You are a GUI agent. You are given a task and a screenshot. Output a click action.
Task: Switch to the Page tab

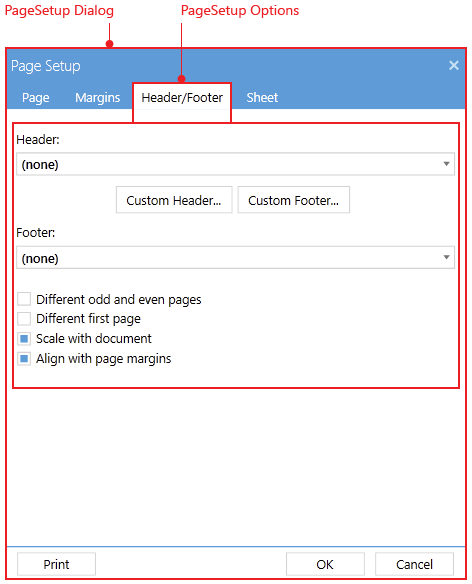pyautogui.click(x=36, y=98)
